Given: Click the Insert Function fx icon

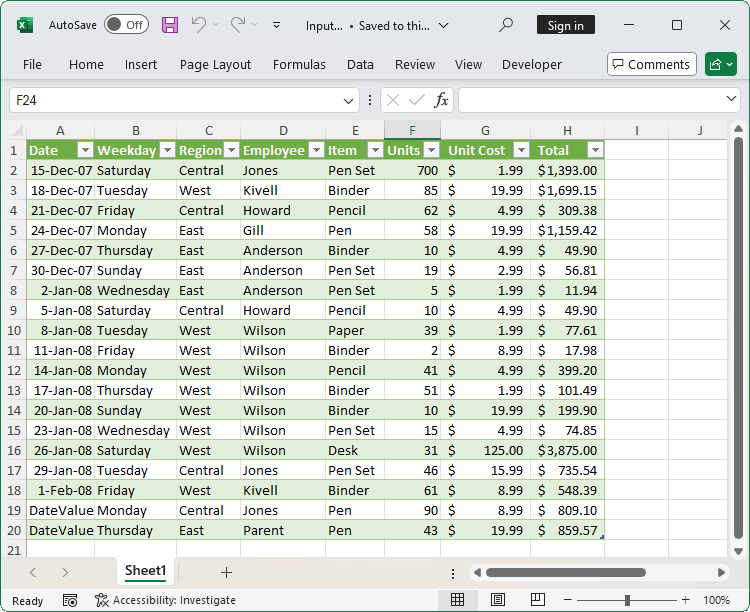Looking at the screenshot, I should point(441,100).
